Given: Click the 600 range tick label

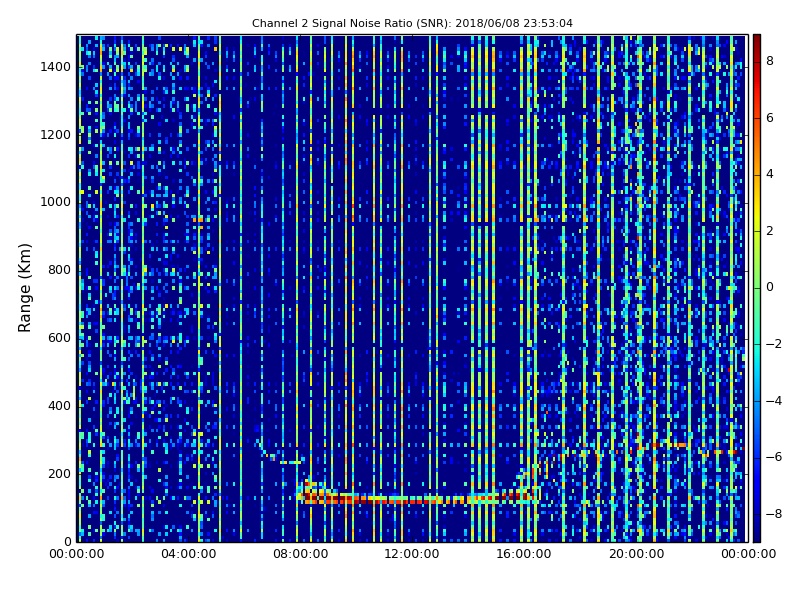Looking at the screenshot, I should click(x=59, y=338).
